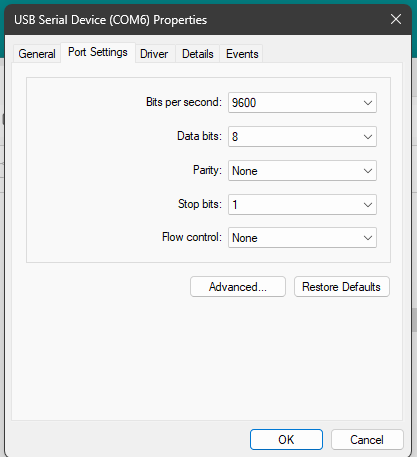Click the Stop bits label text
The width and height of the screenshot is (417, 457).
200,204
